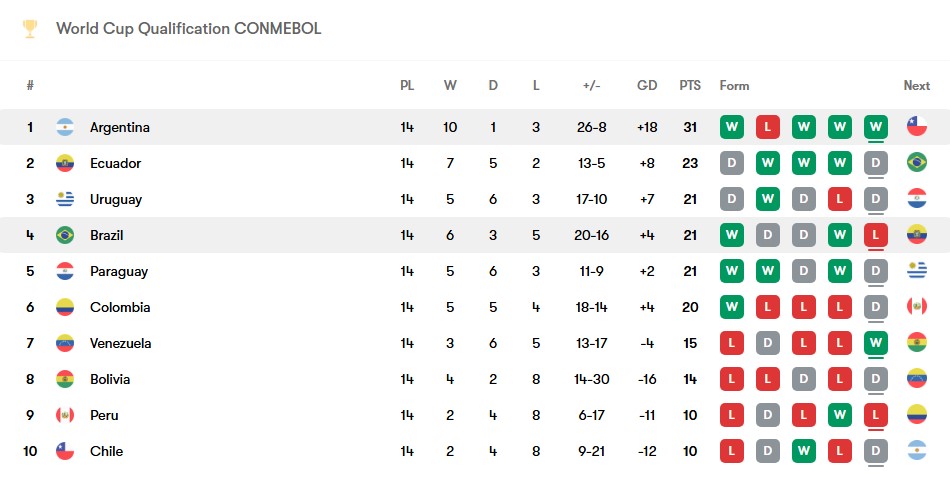Click the PL column header

click(407, 85)
